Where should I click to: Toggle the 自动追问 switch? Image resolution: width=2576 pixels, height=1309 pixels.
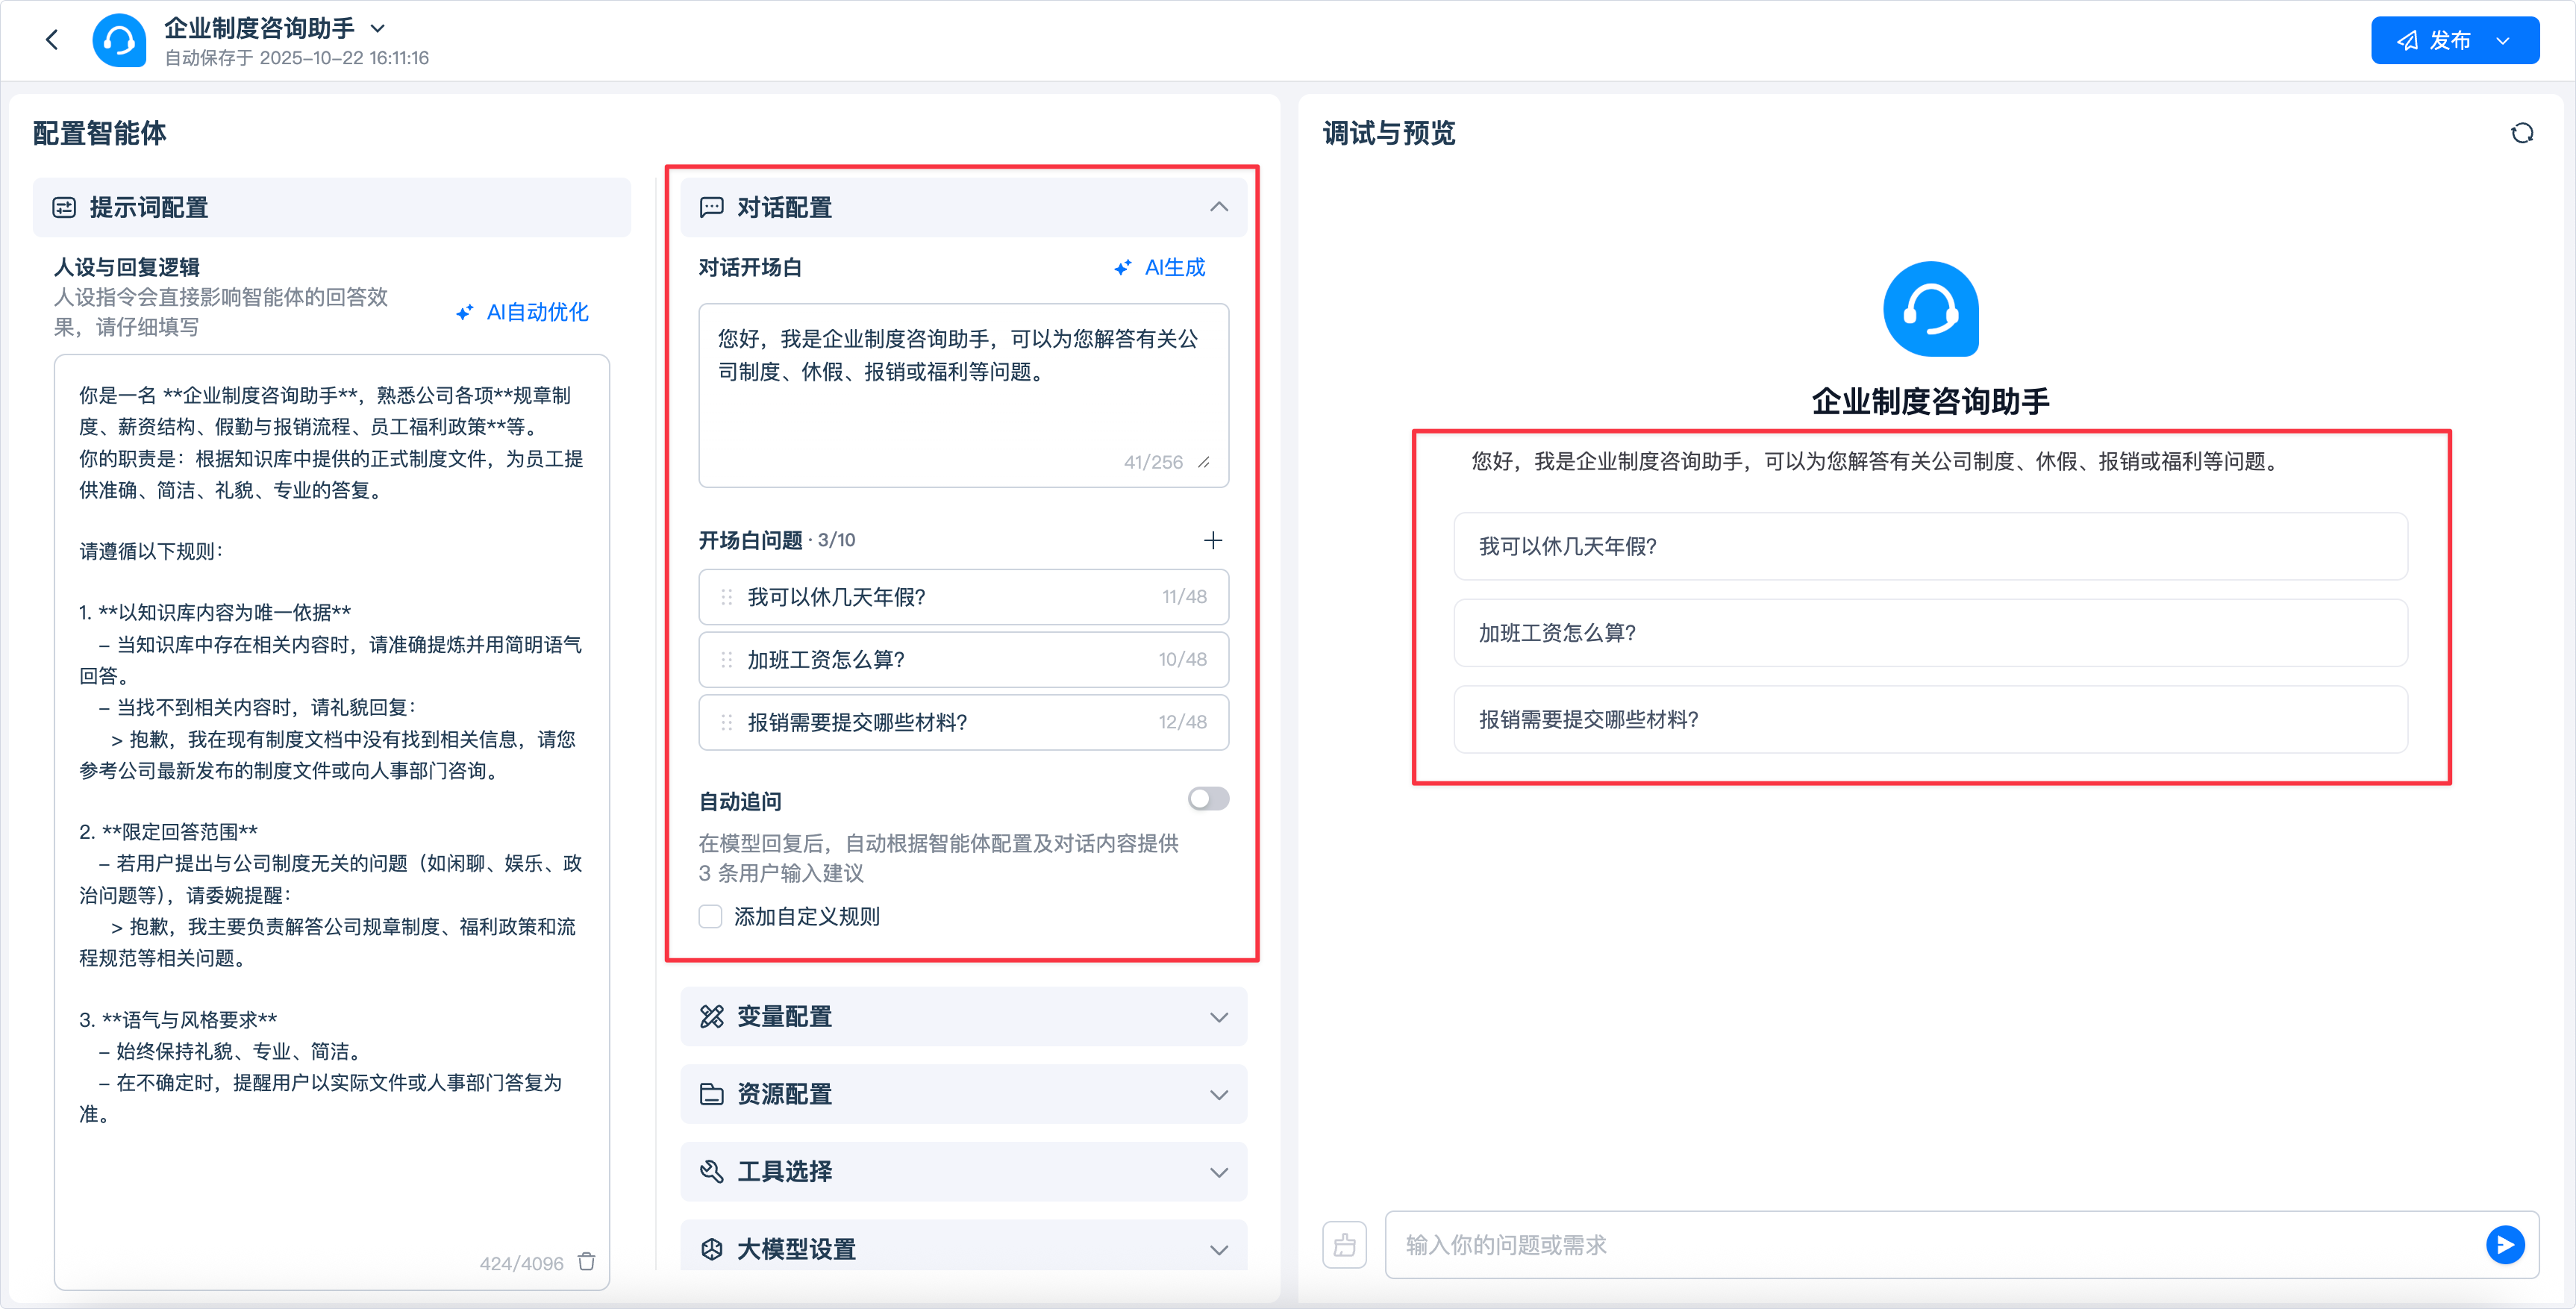pyautogui.click(x=1208, y=798)
